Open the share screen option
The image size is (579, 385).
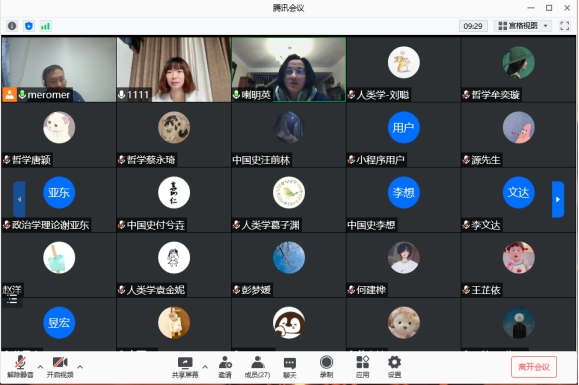[x=185, y=367]
